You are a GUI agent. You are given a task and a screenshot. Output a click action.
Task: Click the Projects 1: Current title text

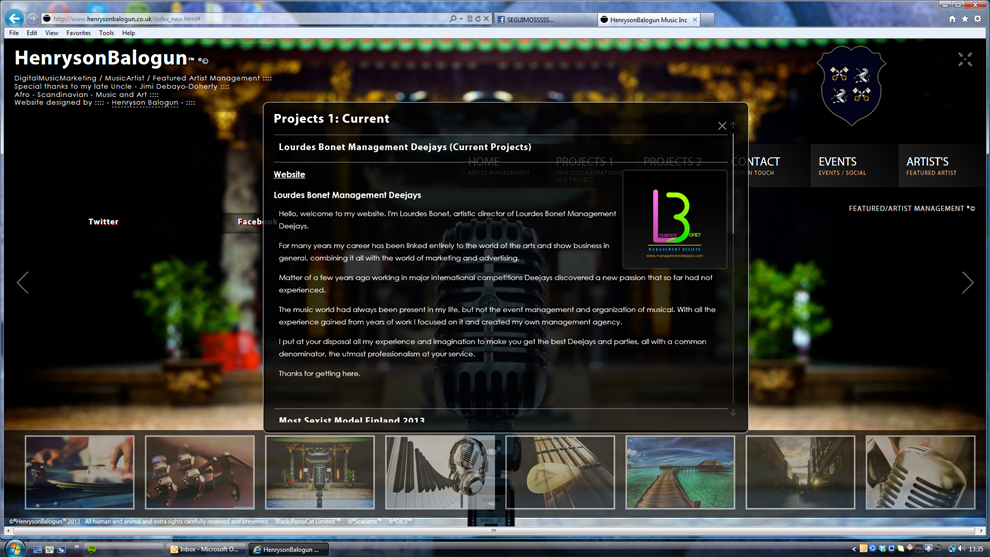pos(331,119)
